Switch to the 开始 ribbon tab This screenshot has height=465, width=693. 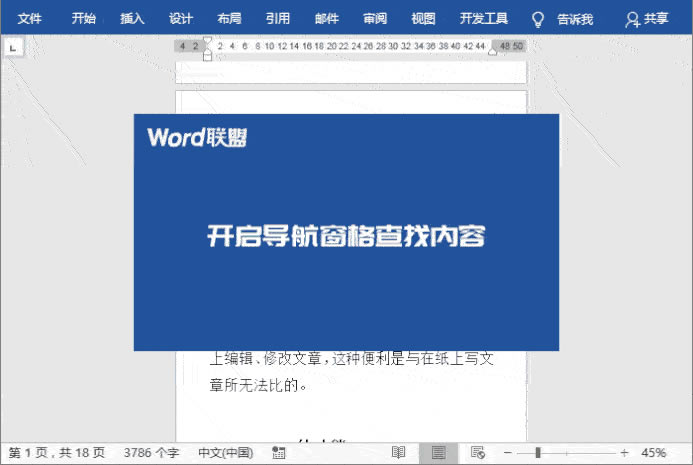84,19
